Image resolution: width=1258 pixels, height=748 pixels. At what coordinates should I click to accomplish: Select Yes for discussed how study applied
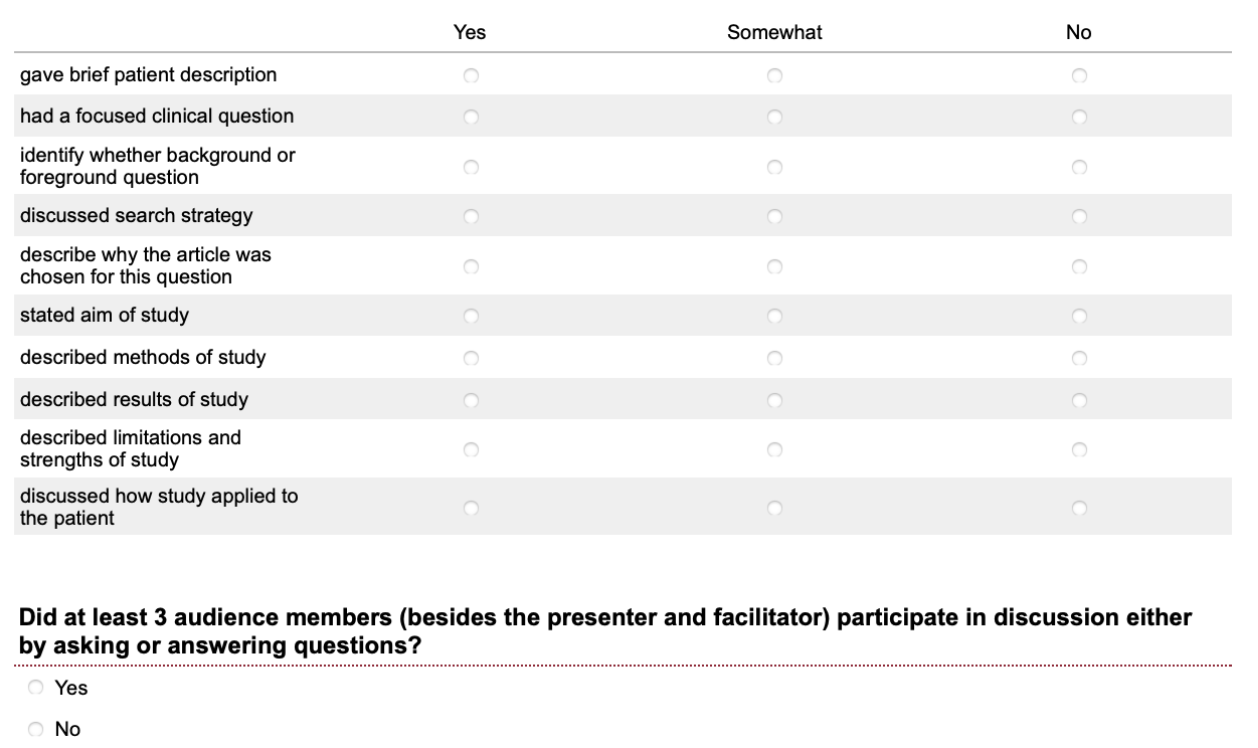click(470, 508)
